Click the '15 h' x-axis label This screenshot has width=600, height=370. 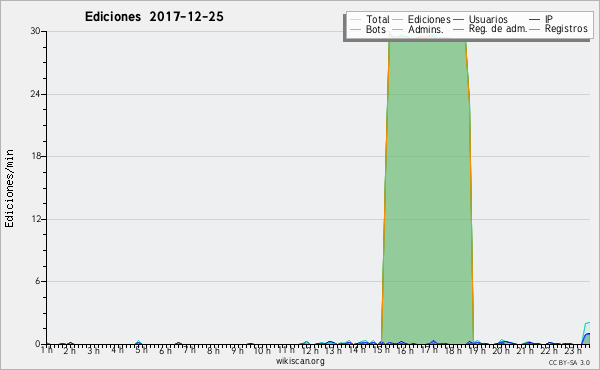pyautogui.click(x=381, y=350)
